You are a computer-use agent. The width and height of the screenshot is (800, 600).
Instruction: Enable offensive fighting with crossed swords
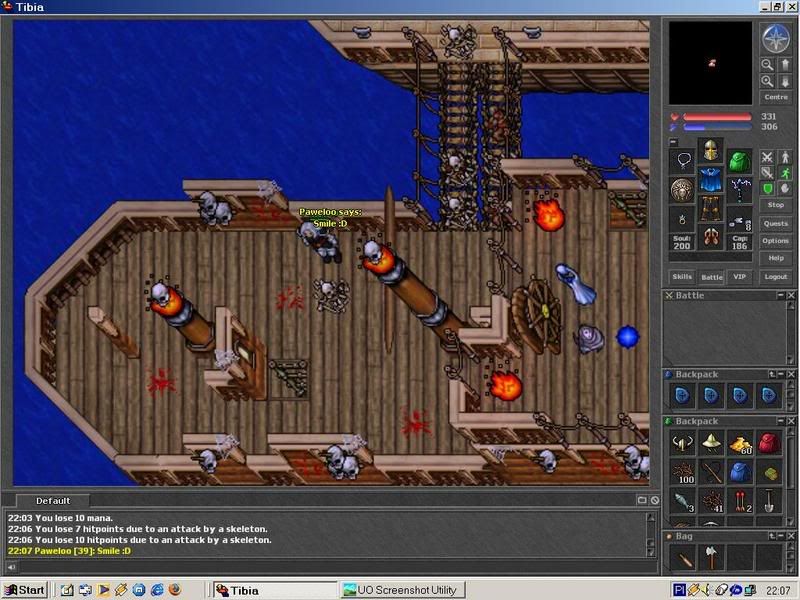767,157
